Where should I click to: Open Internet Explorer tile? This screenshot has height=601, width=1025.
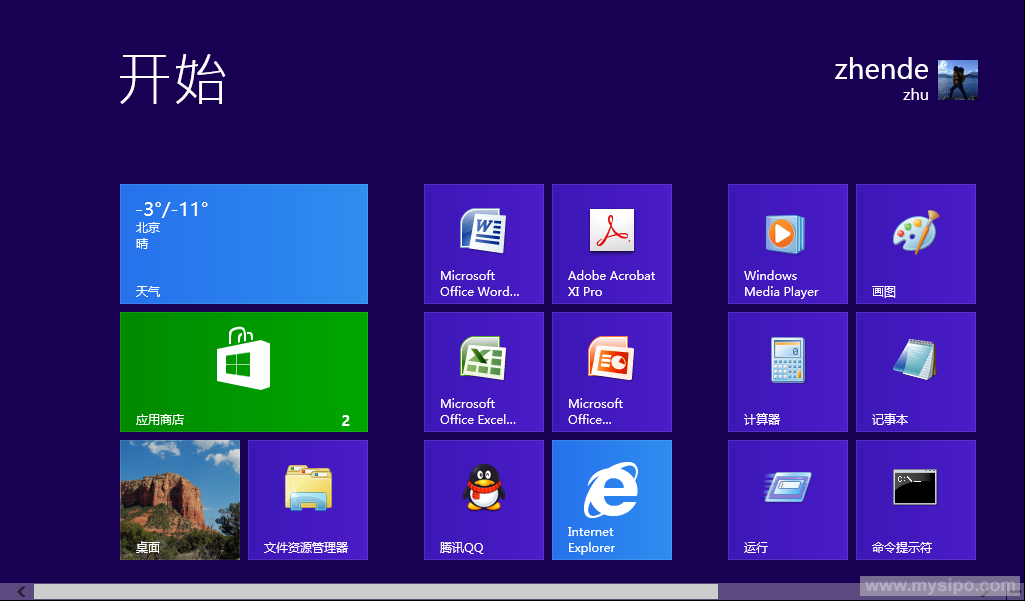(612, 500)
